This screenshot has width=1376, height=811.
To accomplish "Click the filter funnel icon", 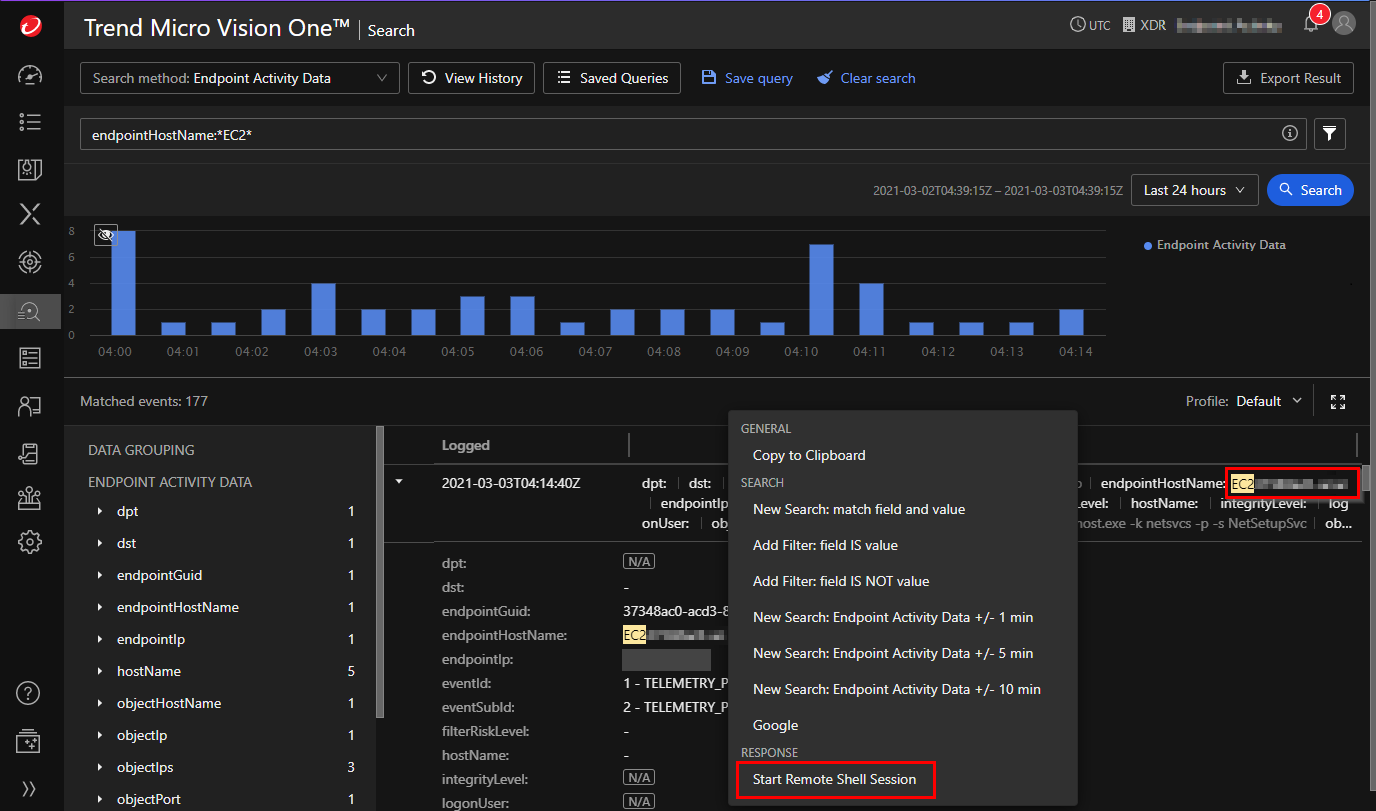I will click(x=1329, y=133).
